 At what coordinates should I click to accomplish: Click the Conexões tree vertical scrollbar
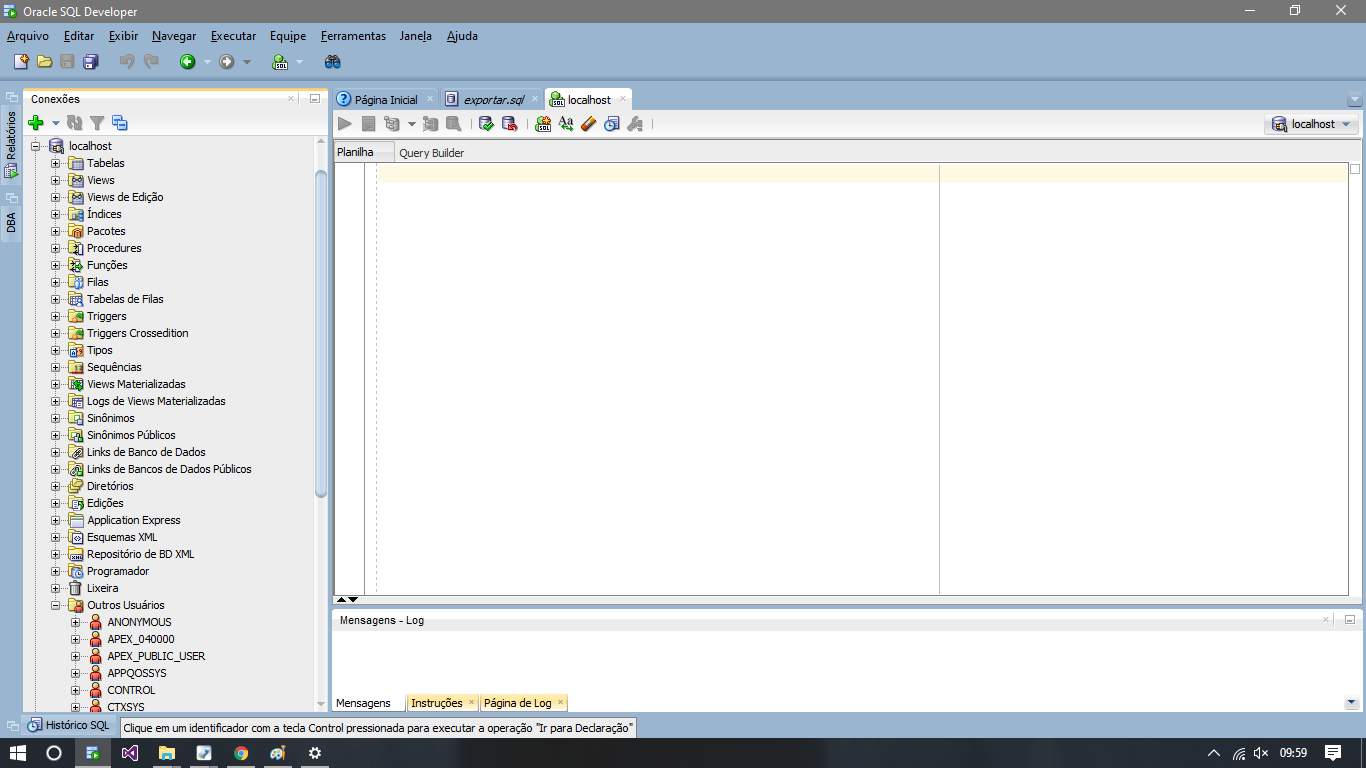(321, 333)
